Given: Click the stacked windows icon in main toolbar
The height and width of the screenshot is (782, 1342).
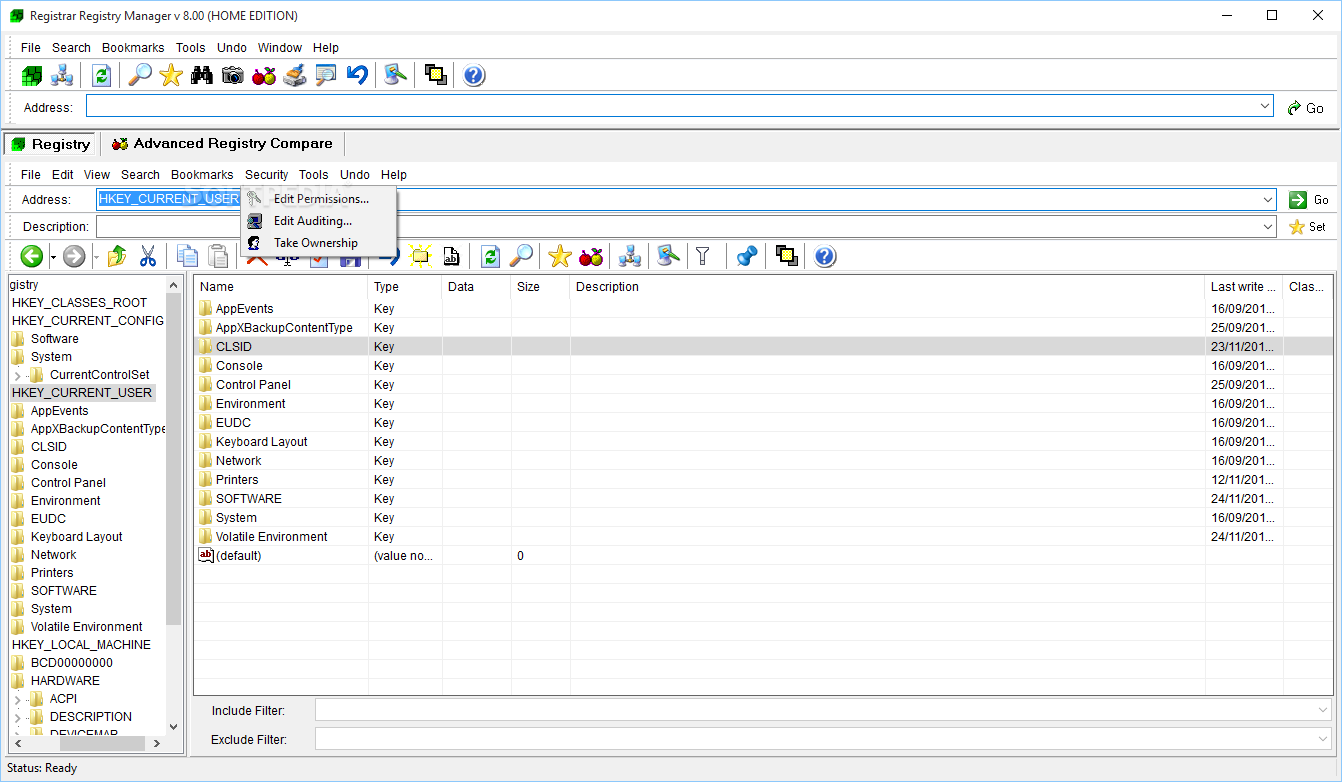Looking at the screenshot, I should (435, 75).
